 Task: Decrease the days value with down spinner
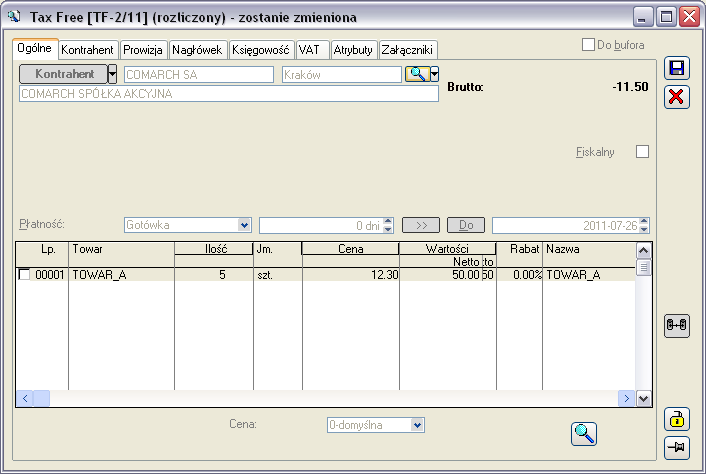click(388, 229)
